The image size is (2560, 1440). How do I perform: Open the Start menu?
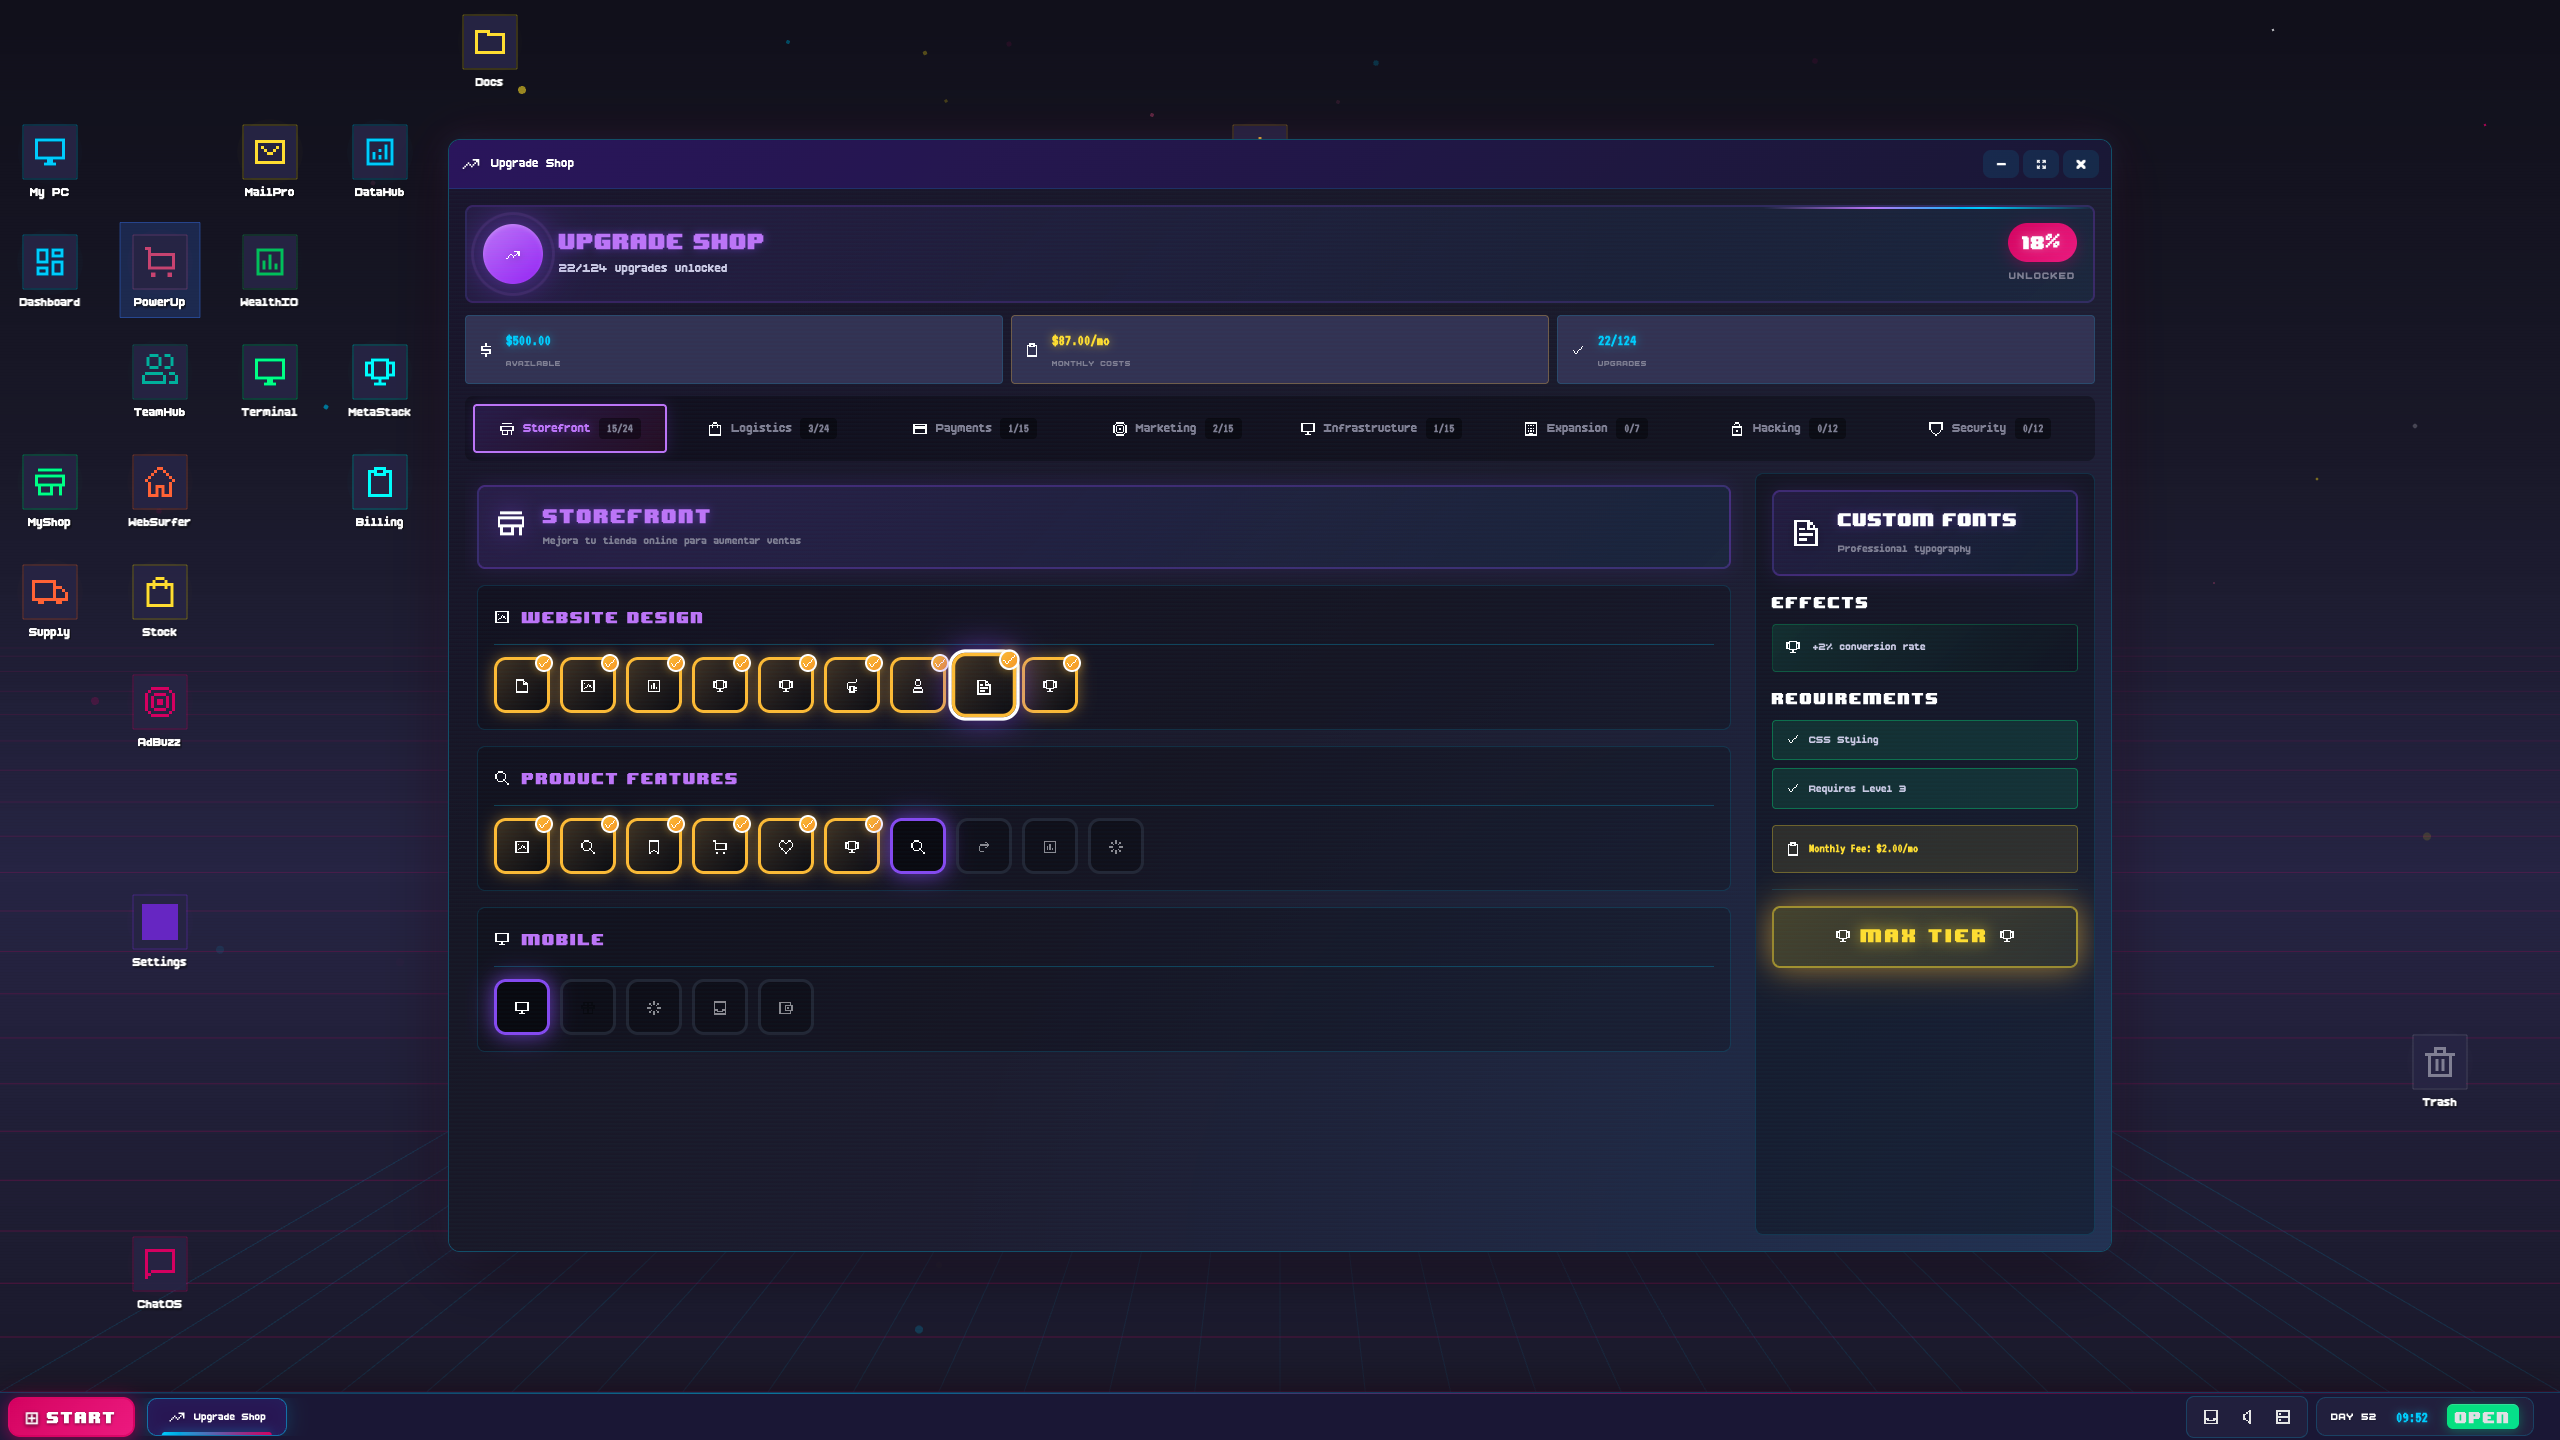pos(70,1417)
